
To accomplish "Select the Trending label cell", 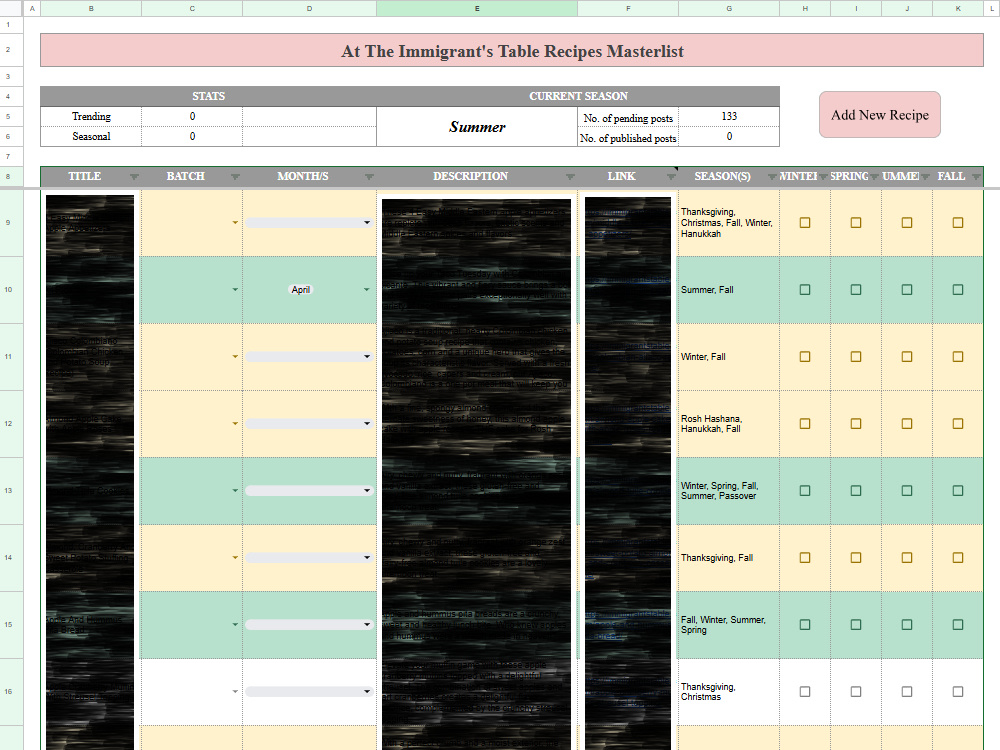I will pos(91,117).
